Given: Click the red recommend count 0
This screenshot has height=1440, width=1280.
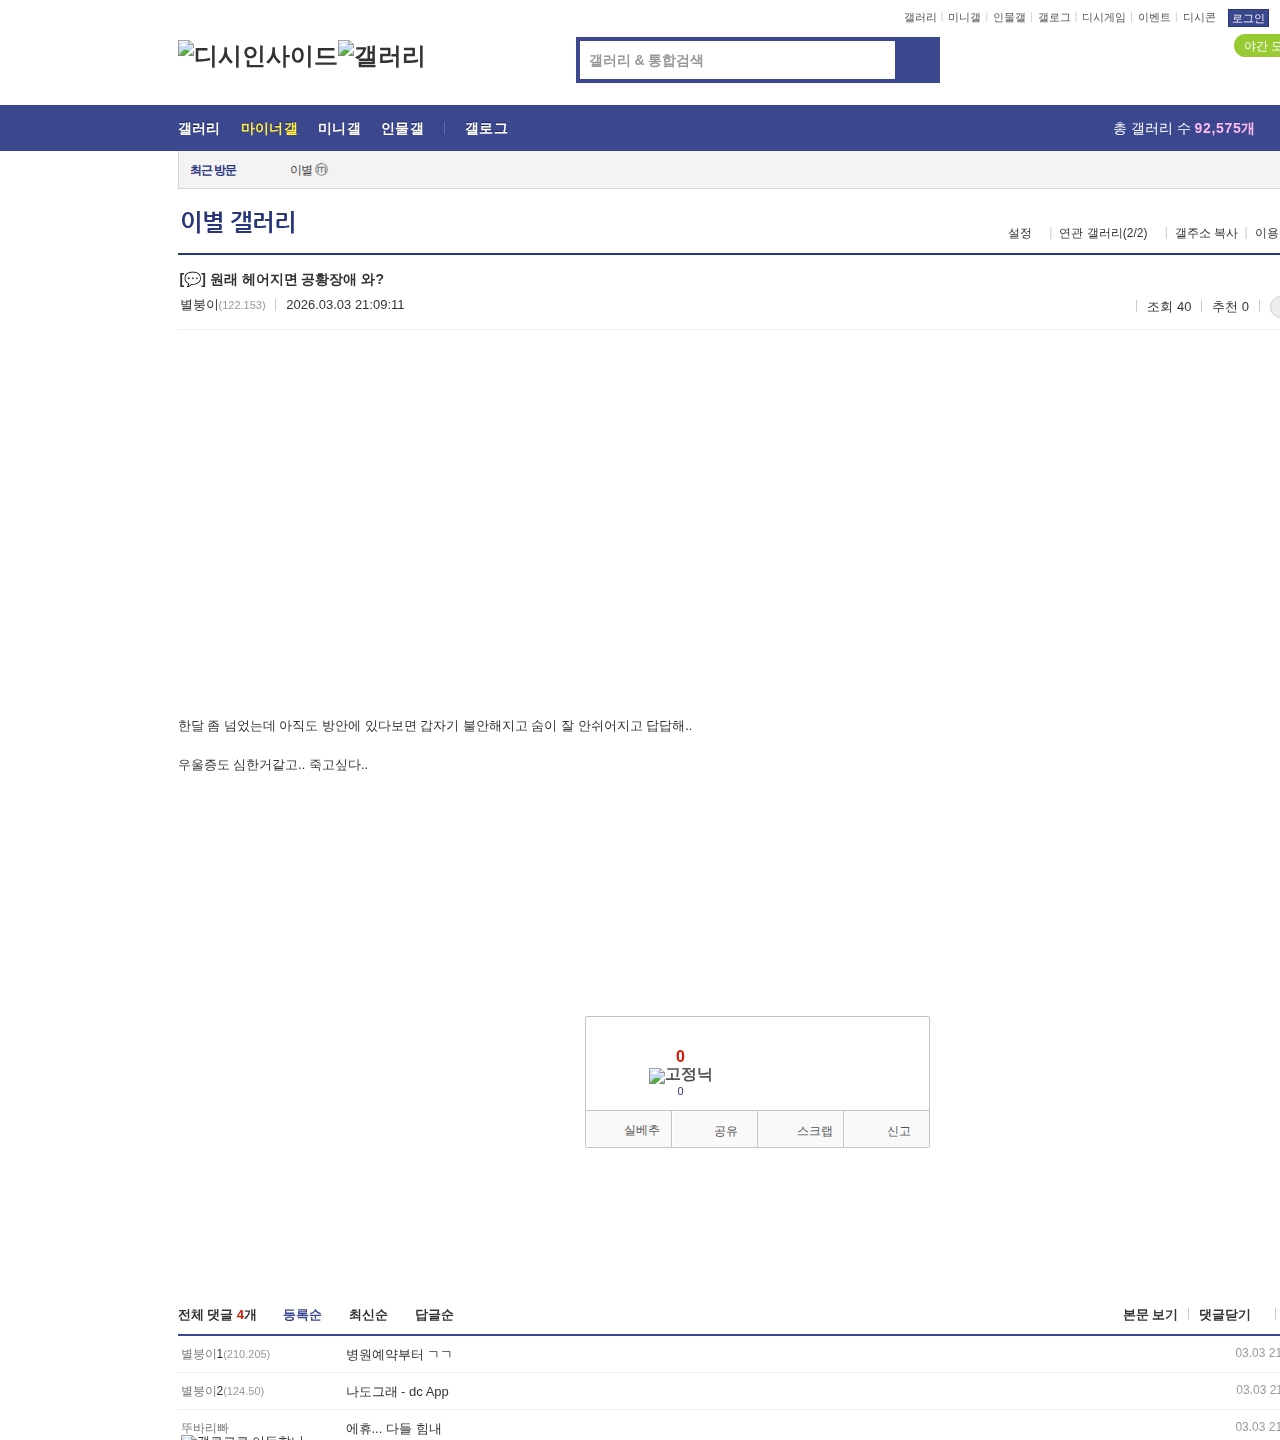Looking at the screenshot, I should [x=680, y=1056].
